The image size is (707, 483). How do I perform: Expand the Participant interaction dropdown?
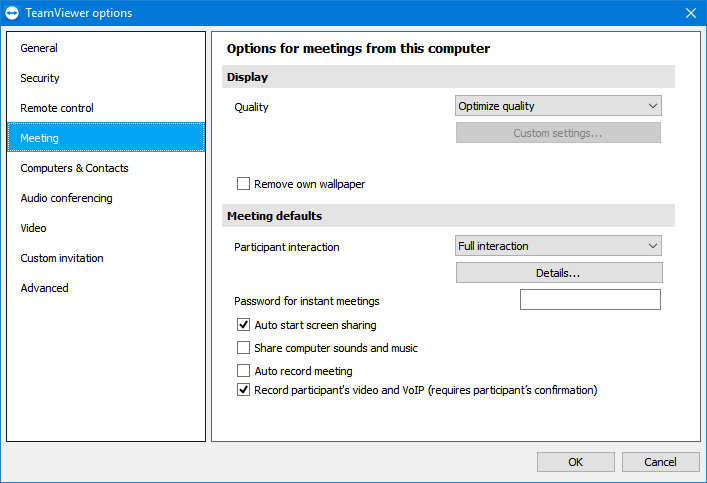coord(558,246)
